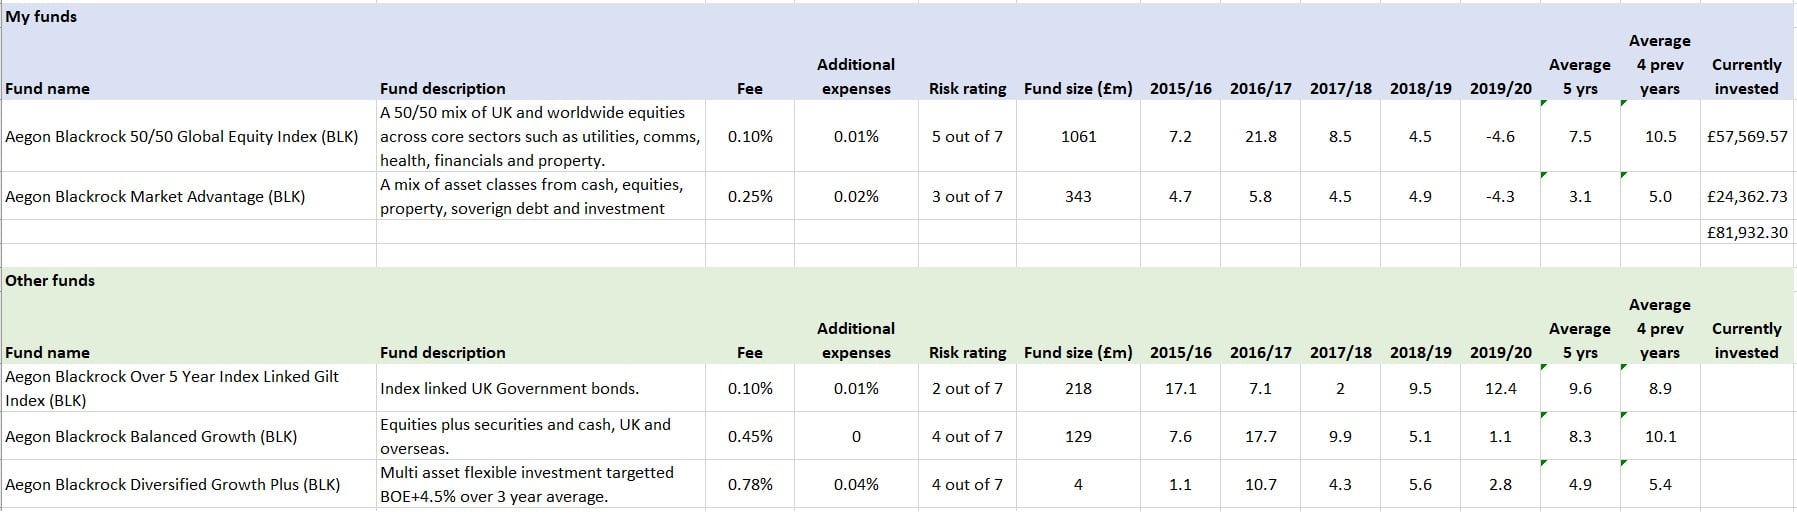The image size is (1797, 518).
Task: Select Aegon Blackrock Market Advantage fund name cell
Action: click(x=155, y=197)
